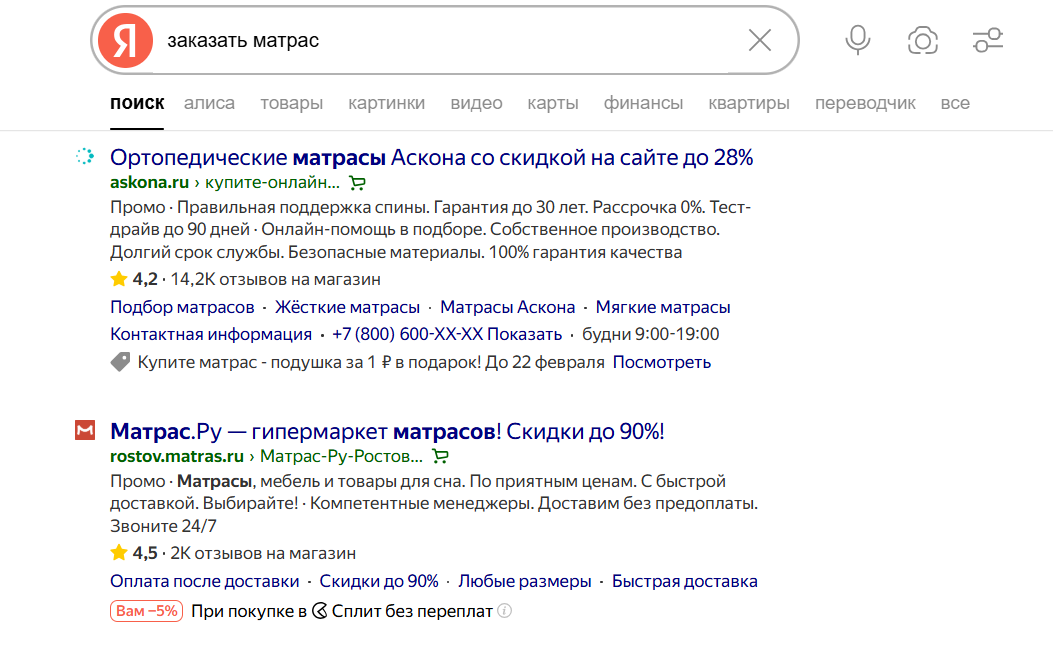Click the gift tag icon in the Askona promo

[118, 363]
